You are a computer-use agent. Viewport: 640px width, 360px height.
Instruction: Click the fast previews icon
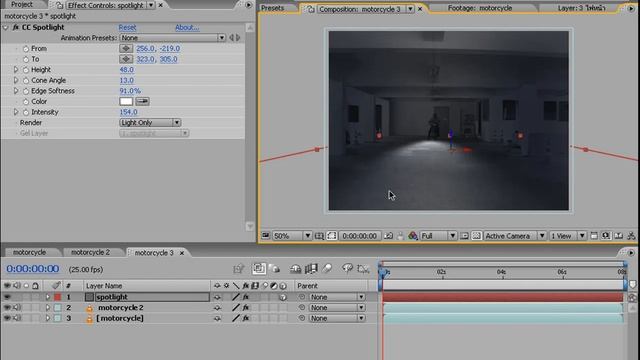(606, 236)
